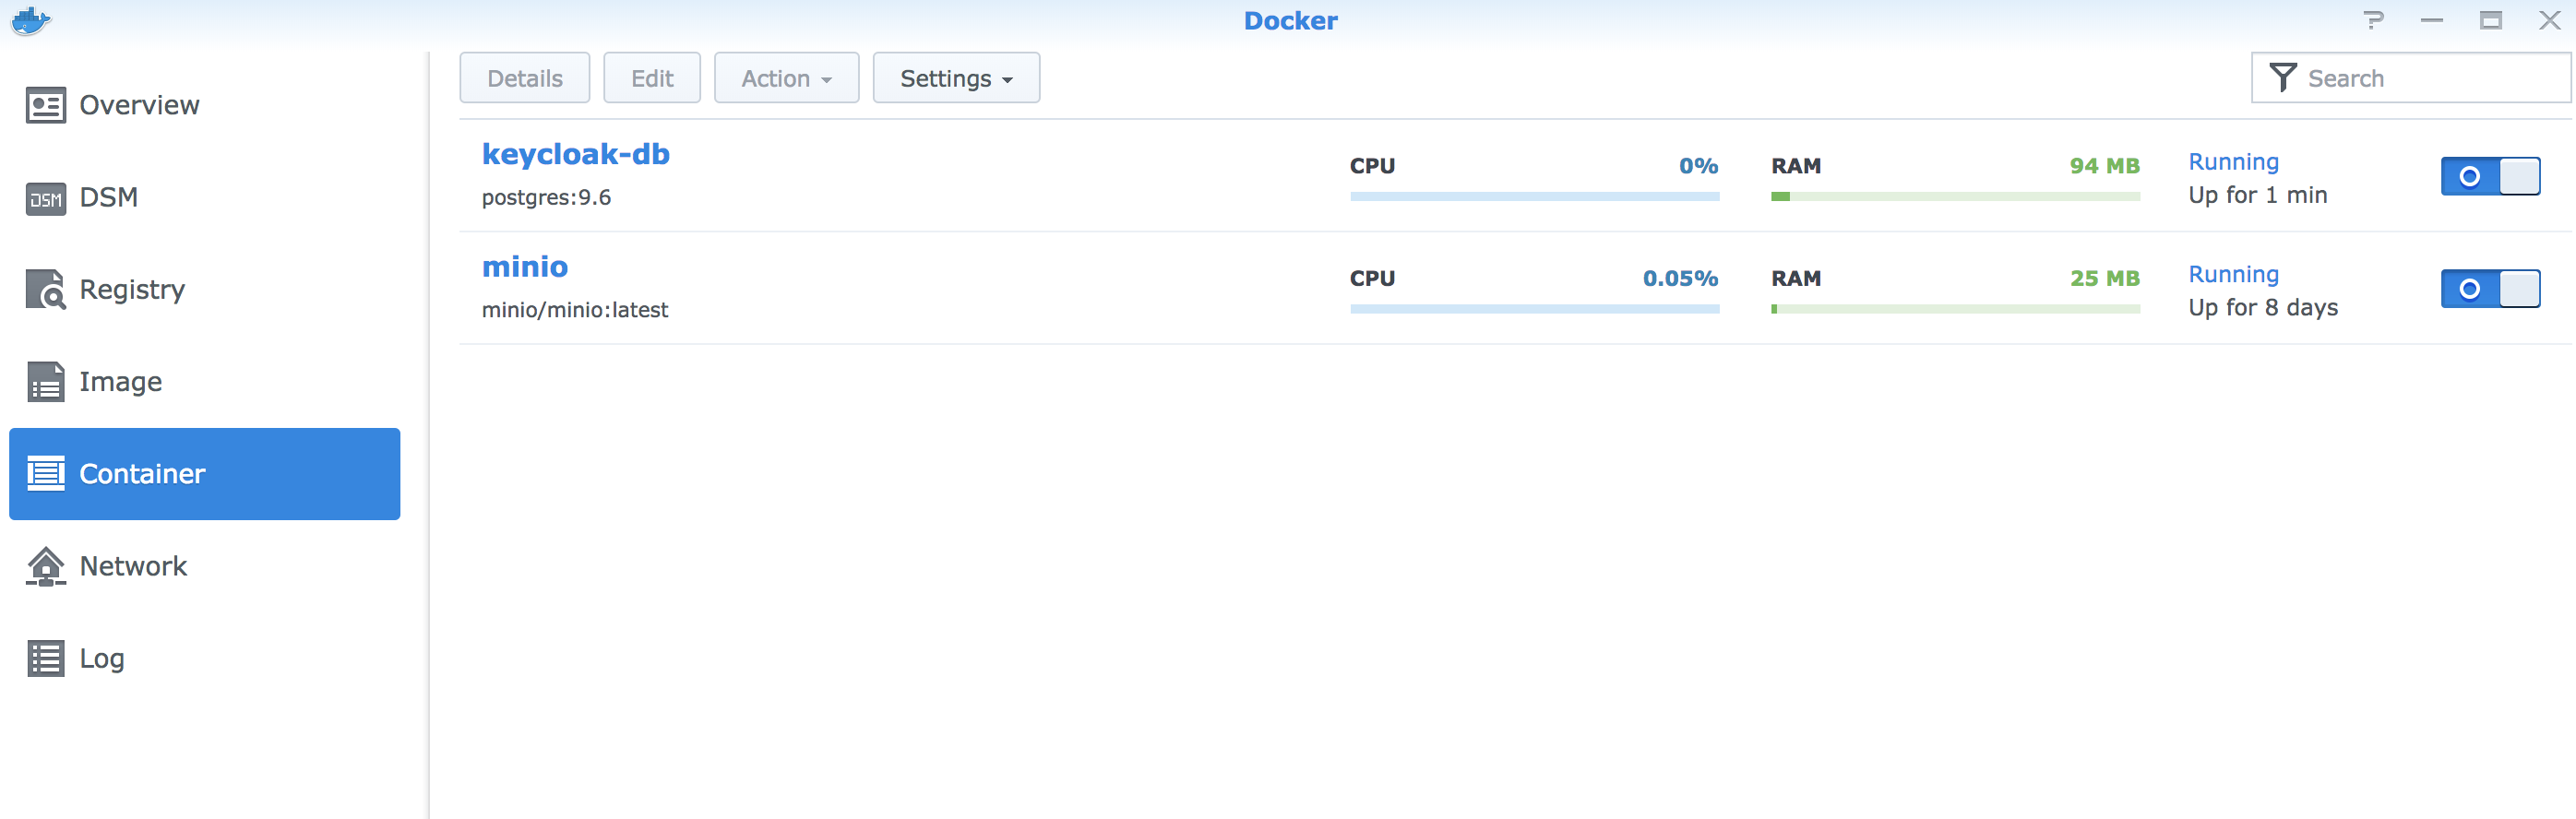This screenshot has height=819, width=2576.
Task: Open the Network section
Action: (204, 566)
